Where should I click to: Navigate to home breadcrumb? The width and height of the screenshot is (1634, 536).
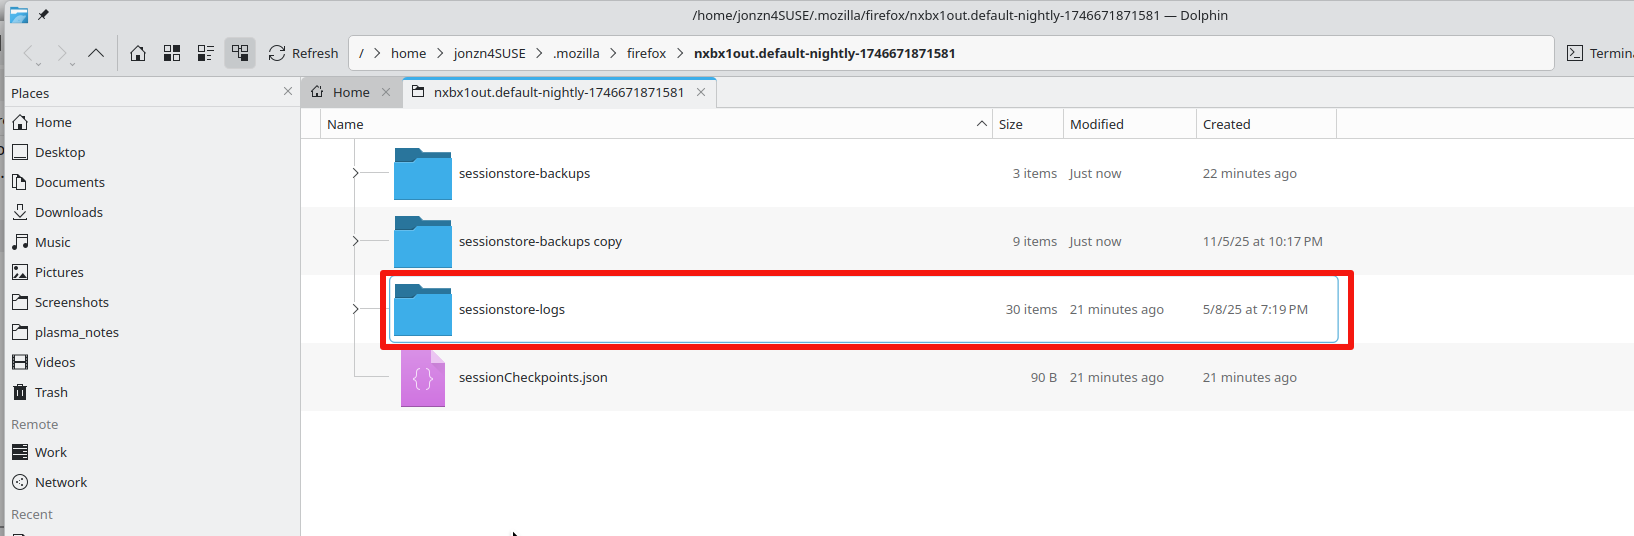click(408, 53)
